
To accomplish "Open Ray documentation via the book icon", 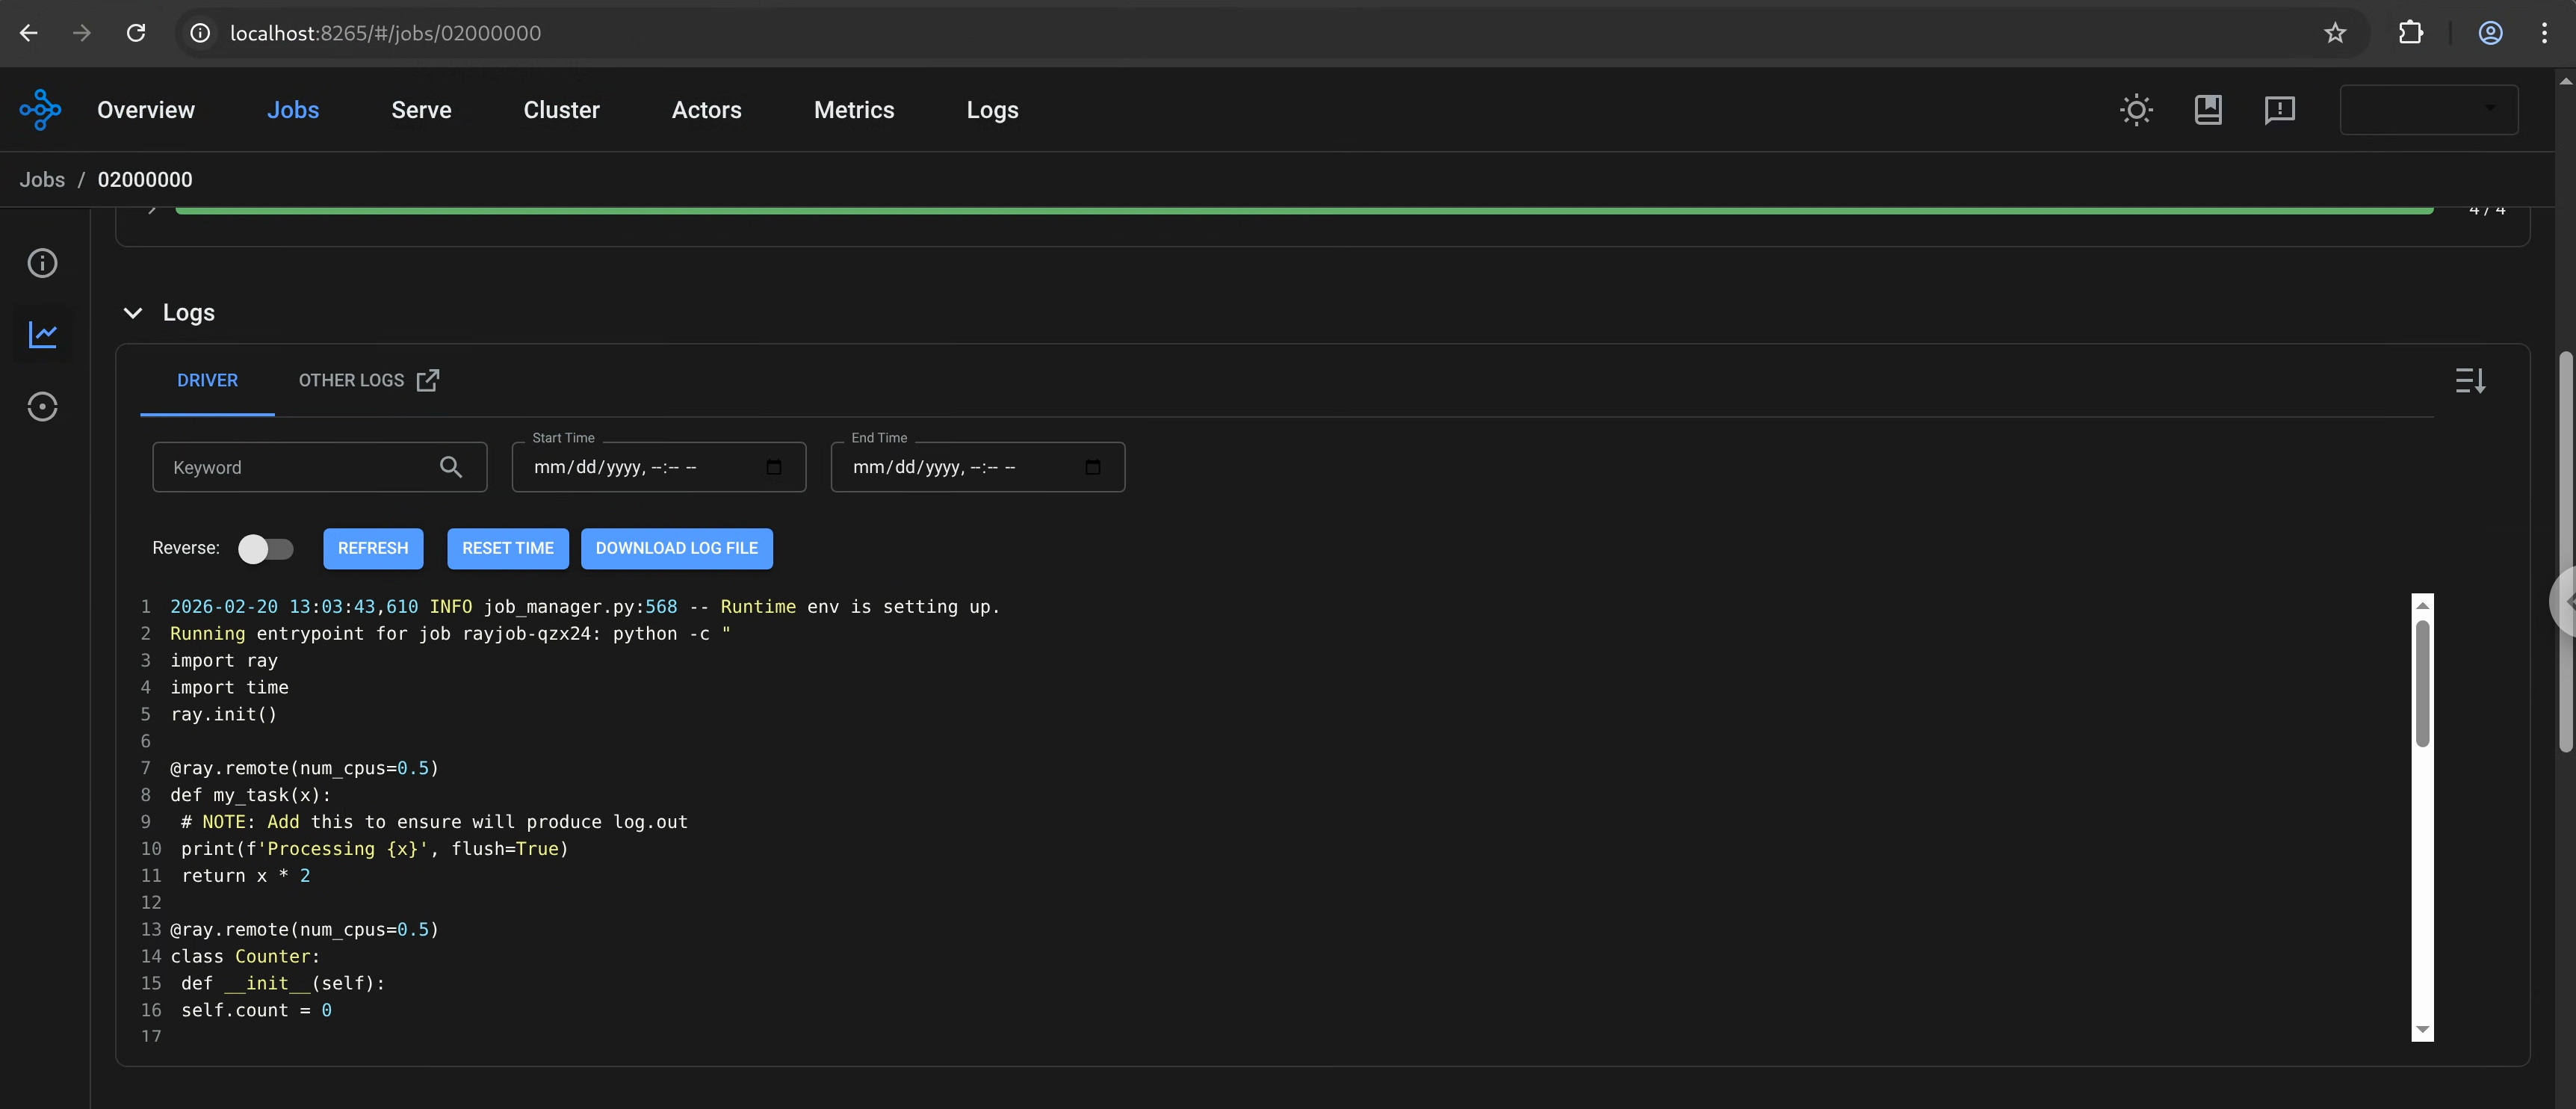I will (2209, 110).
